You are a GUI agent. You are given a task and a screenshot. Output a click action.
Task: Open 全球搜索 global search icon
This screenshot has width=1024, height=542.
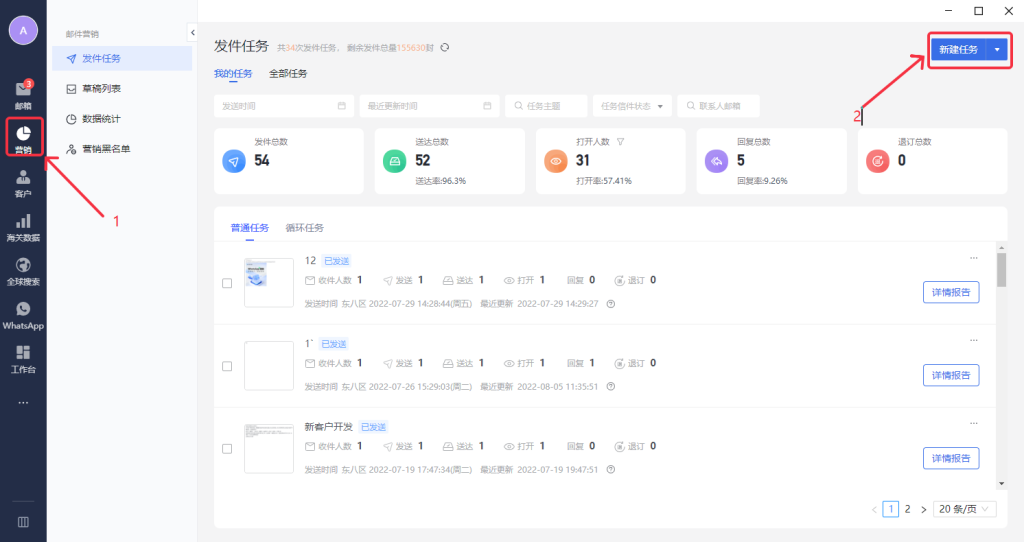pyautogui.click(x=23, y=271)
